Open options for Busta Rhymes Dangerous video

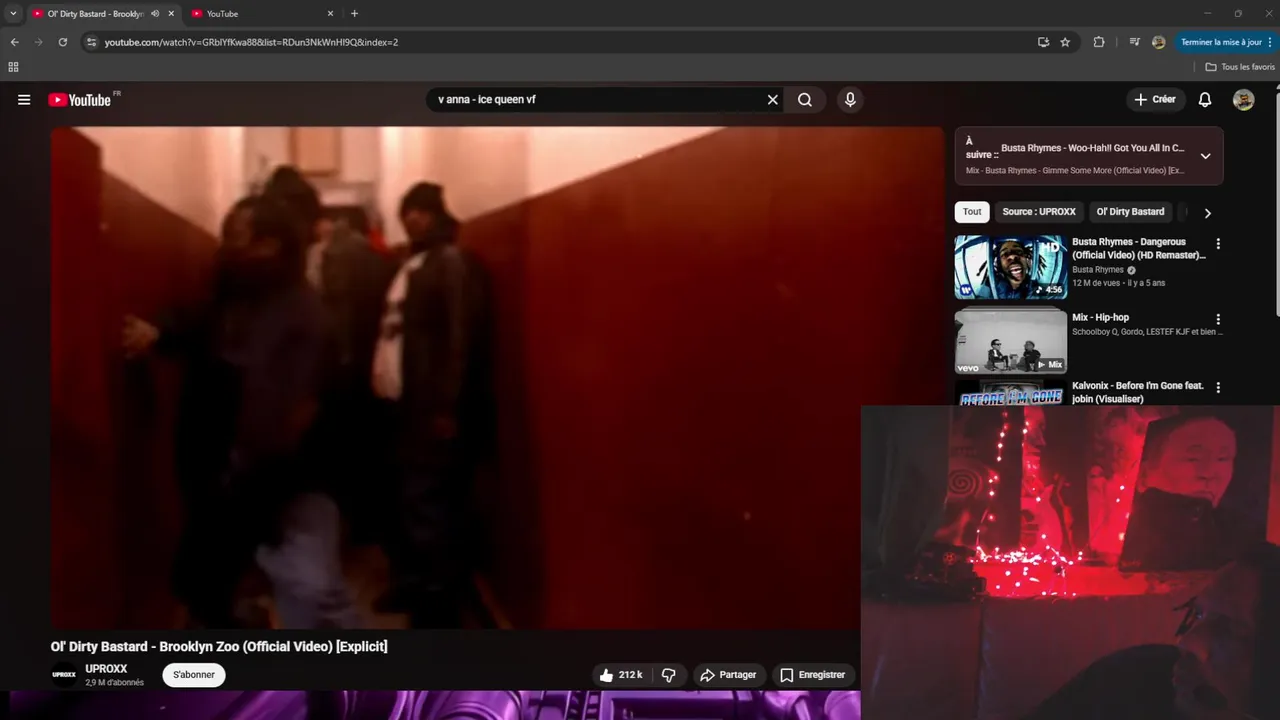click(x=1218, y=244)
